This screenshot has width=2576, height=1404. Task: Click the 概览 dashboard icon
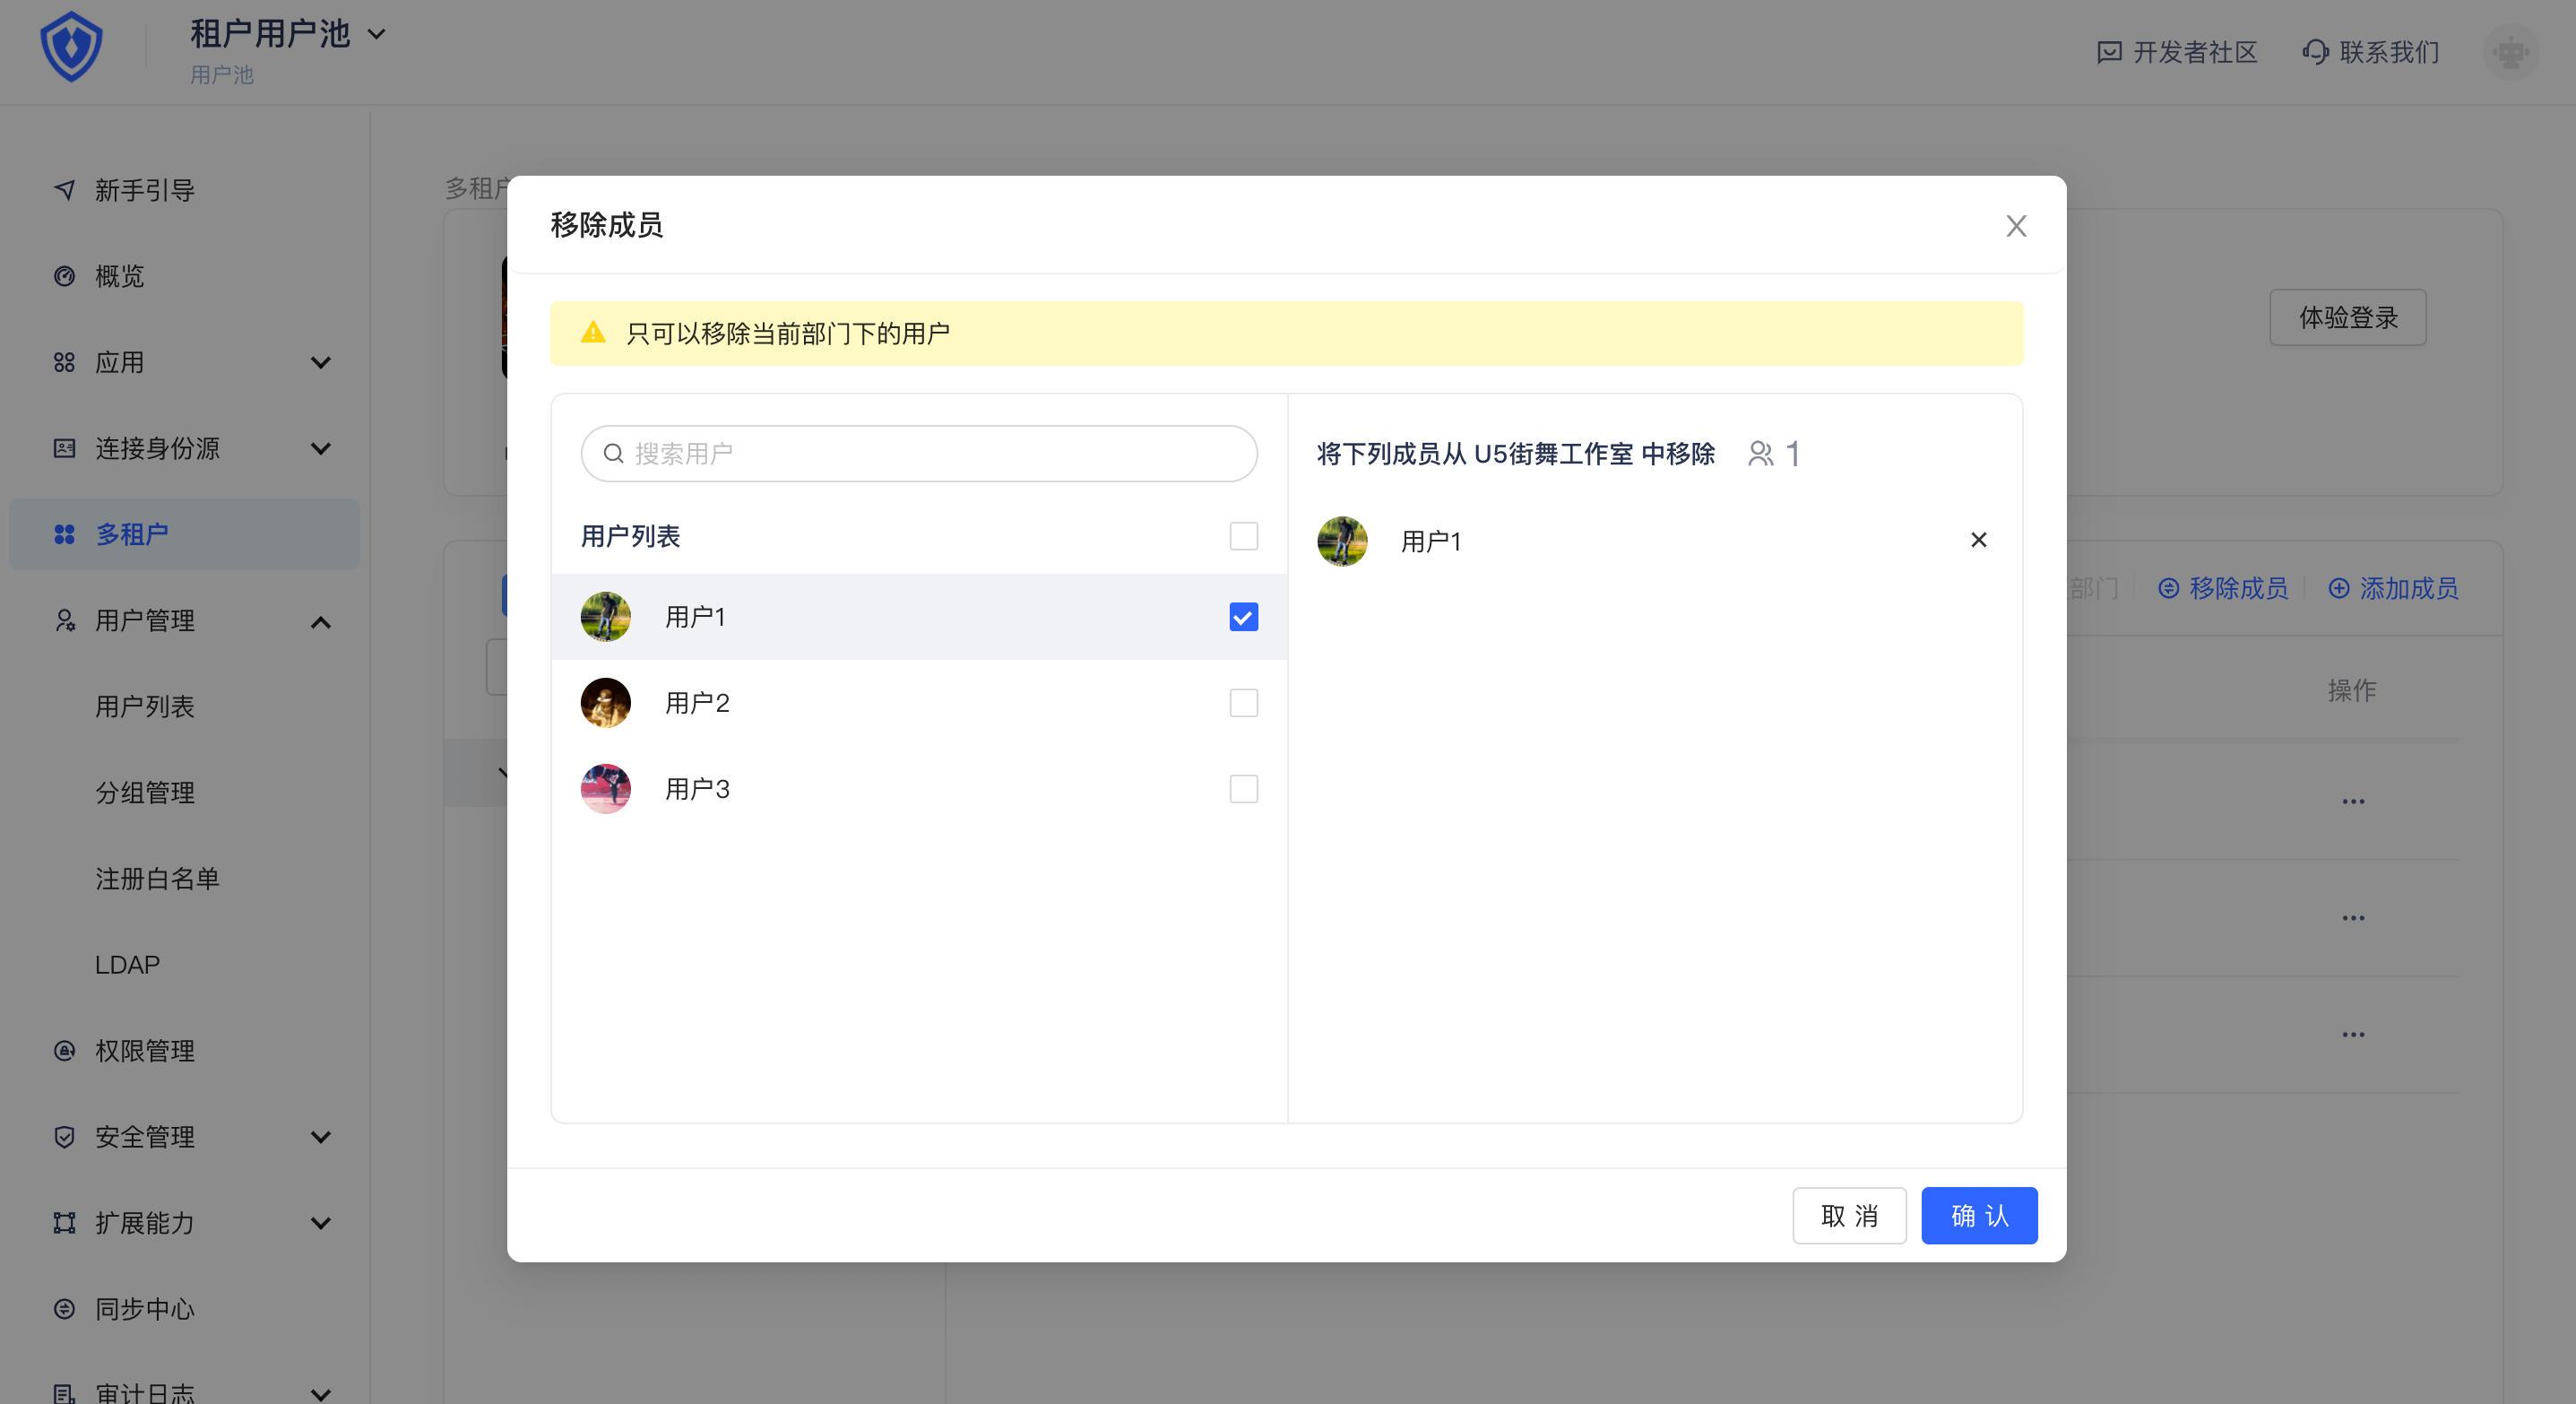pos(65,276)
